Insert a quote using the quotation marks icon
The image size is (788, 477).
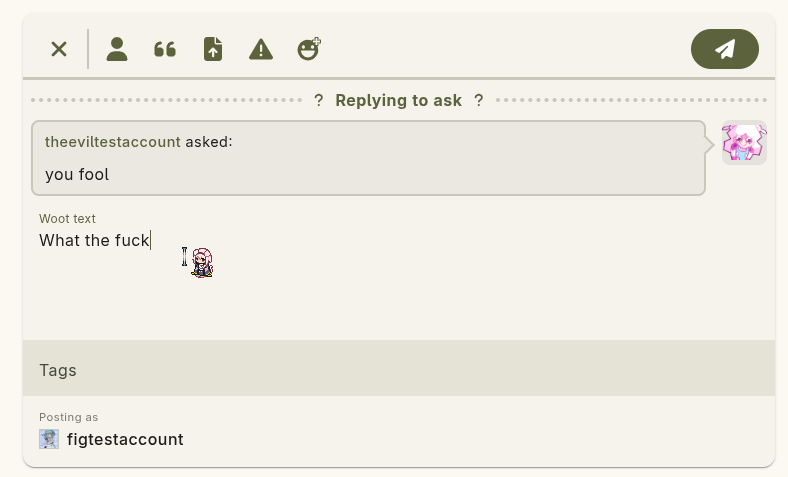point(165,49)
